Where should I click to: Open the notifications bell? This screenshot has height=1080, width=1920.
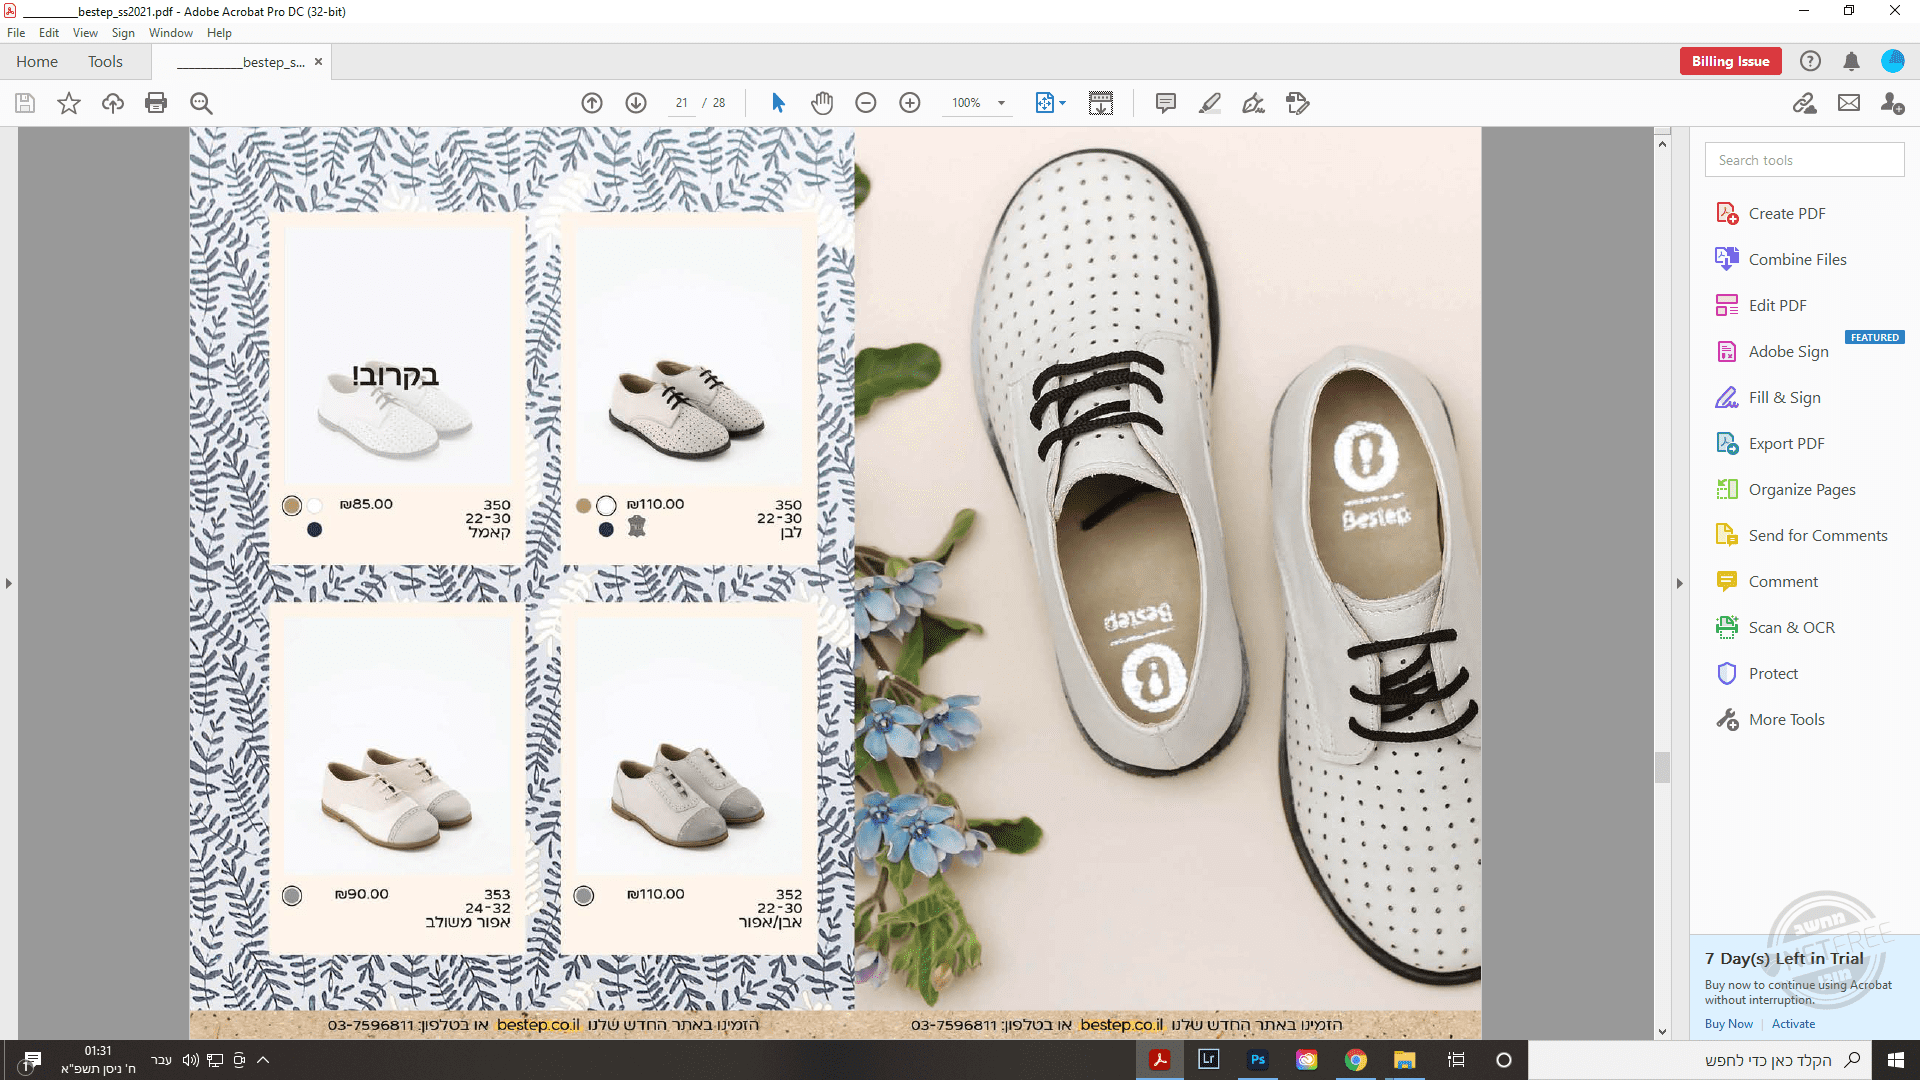[x=1851, y=61]
